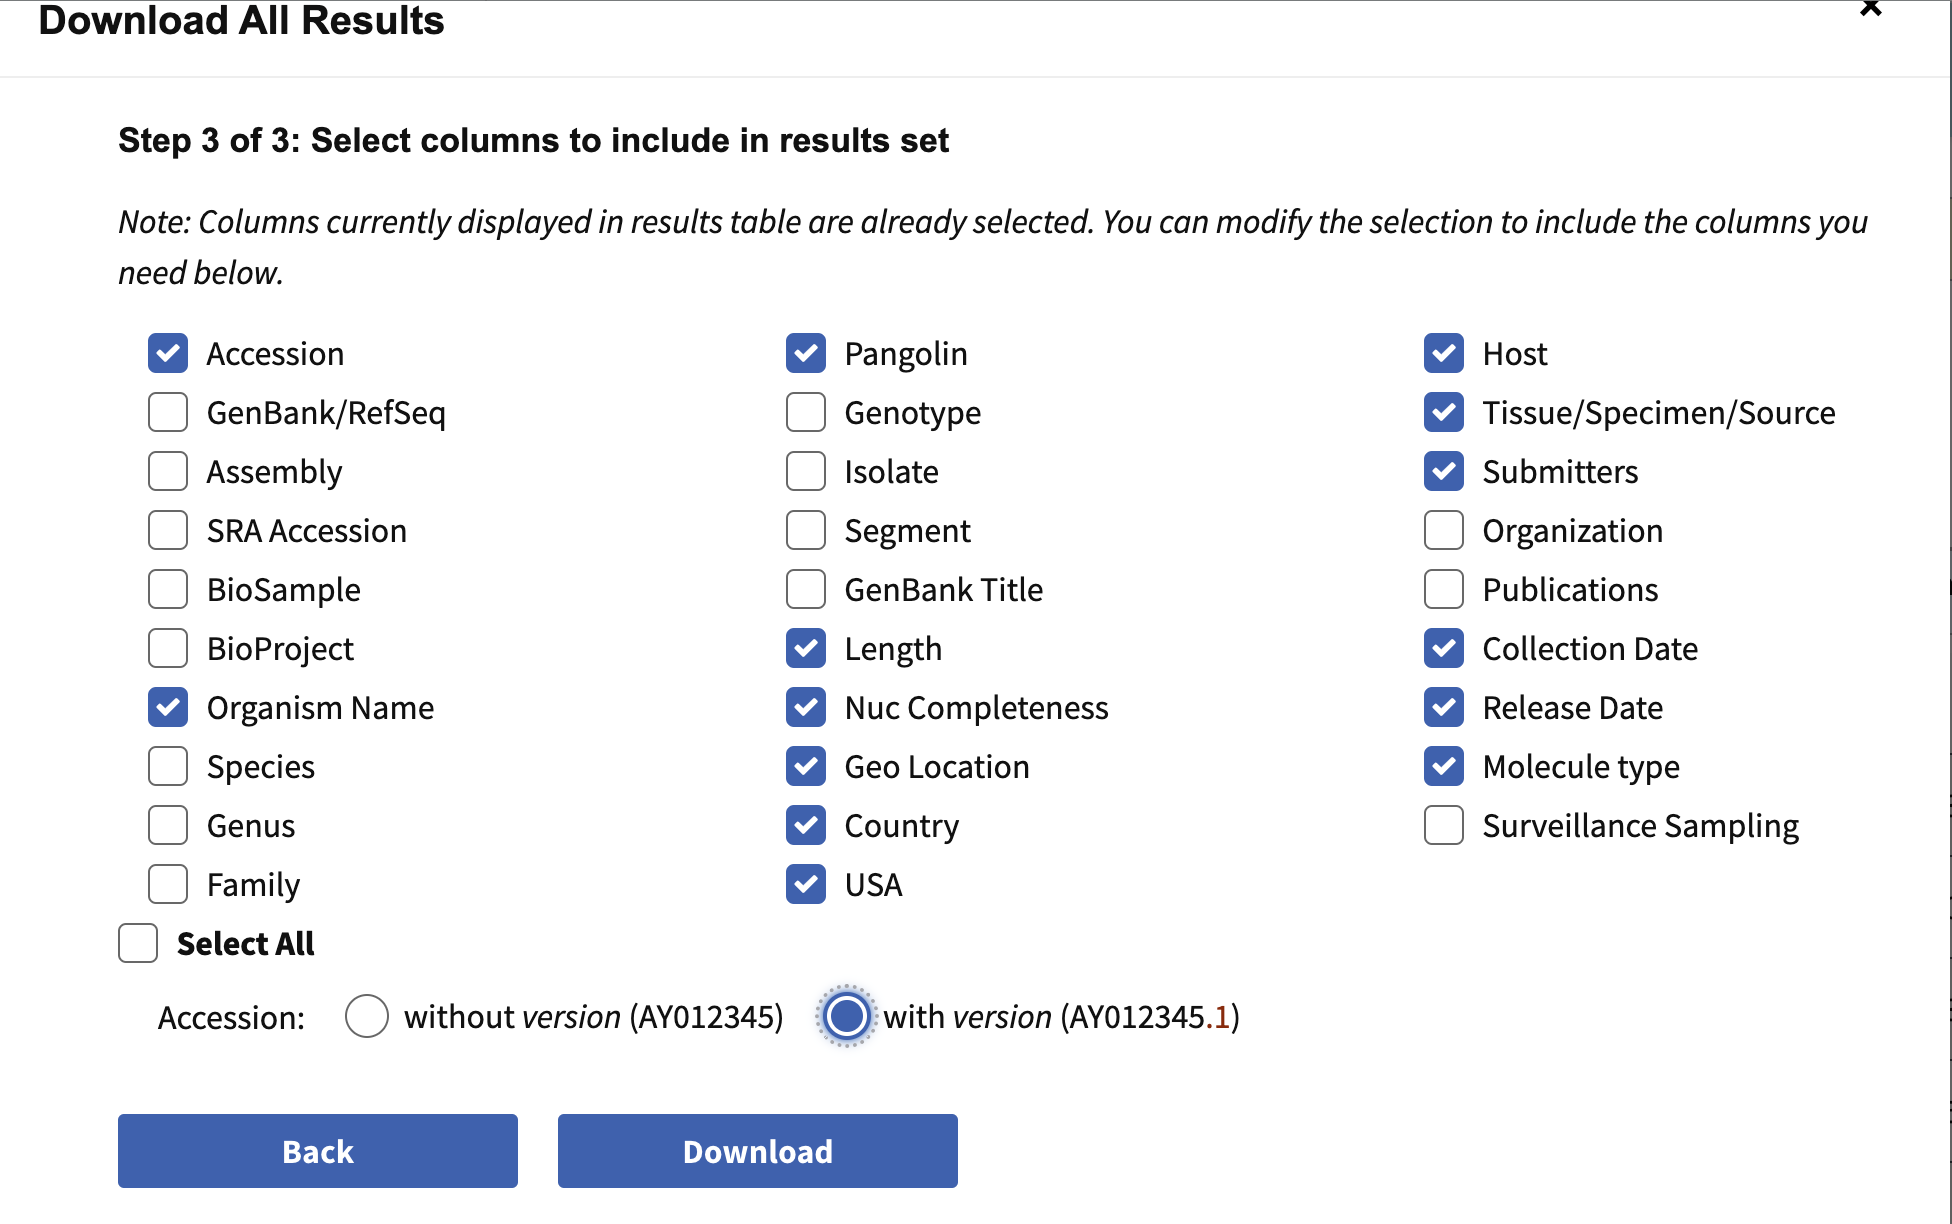Screen dimensions: 1952x1224
Task: Enable the Surveillance Sampling column
Action: click(x=1444, y=825)
